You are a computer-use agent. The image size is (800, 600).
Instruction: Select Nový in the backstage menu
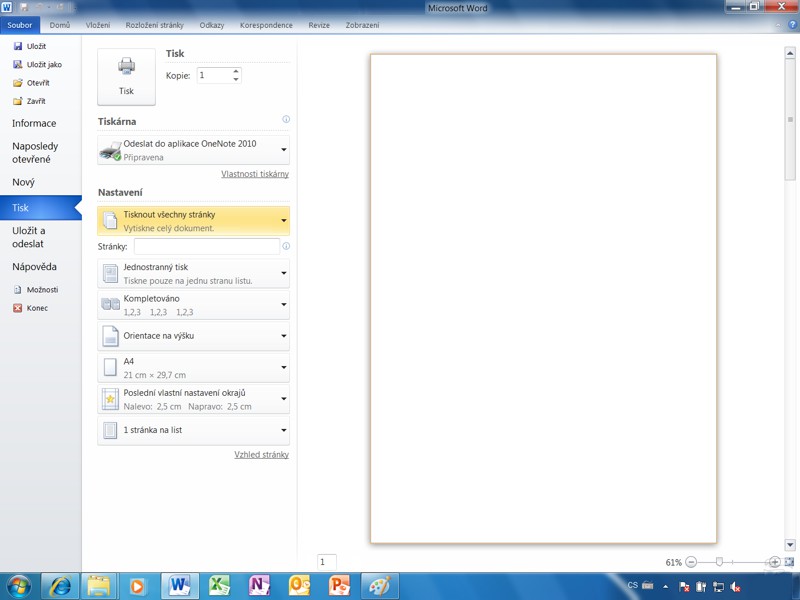pyautogui.click(x=23, y=182)
